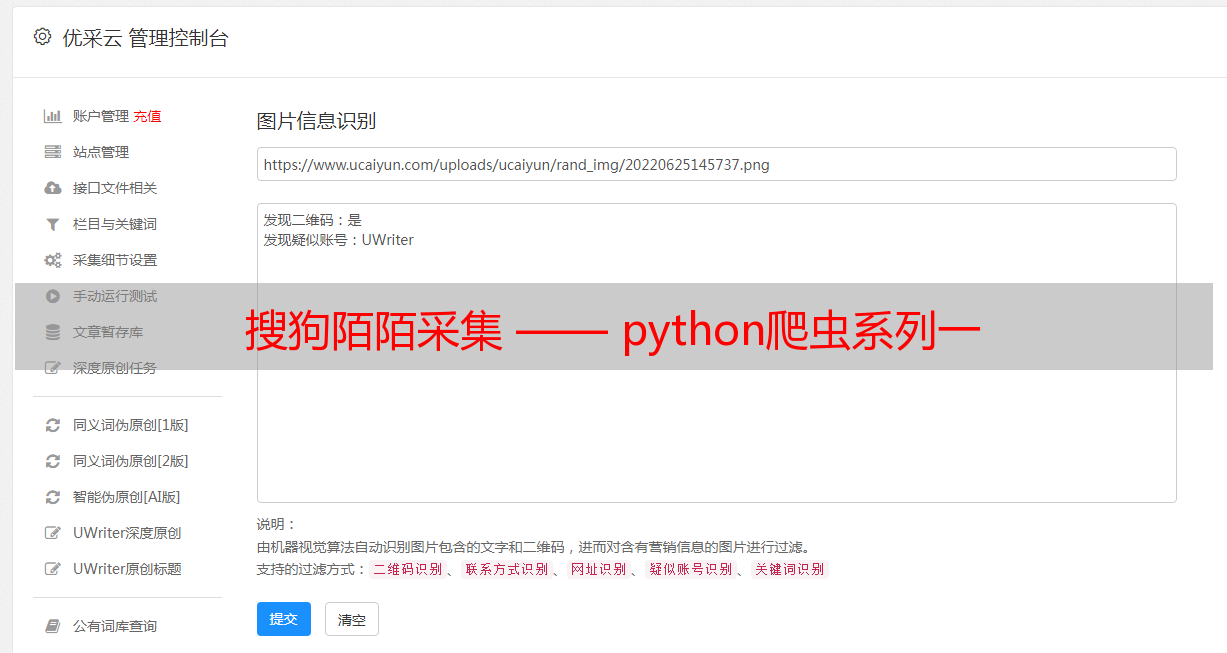Image resolution: width=1227 pixels, height=653 pixels.
Task: Click the cloud upload icon for 接口文件相关
Action: click(x=53, y=188)
